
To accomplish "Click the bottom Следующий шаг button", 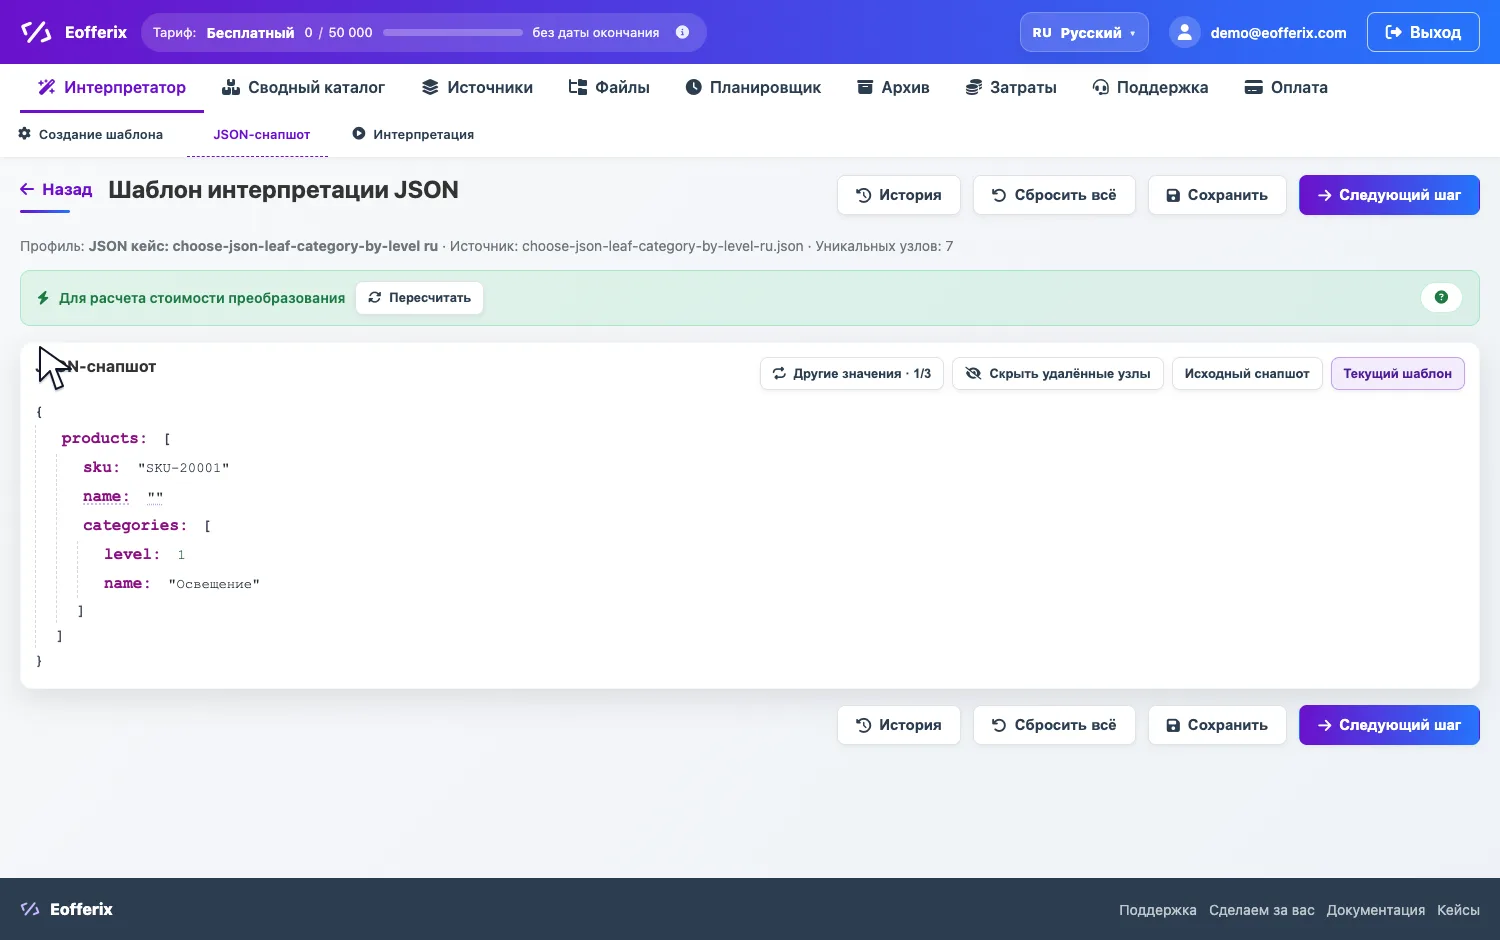I will coord(1389,725).
